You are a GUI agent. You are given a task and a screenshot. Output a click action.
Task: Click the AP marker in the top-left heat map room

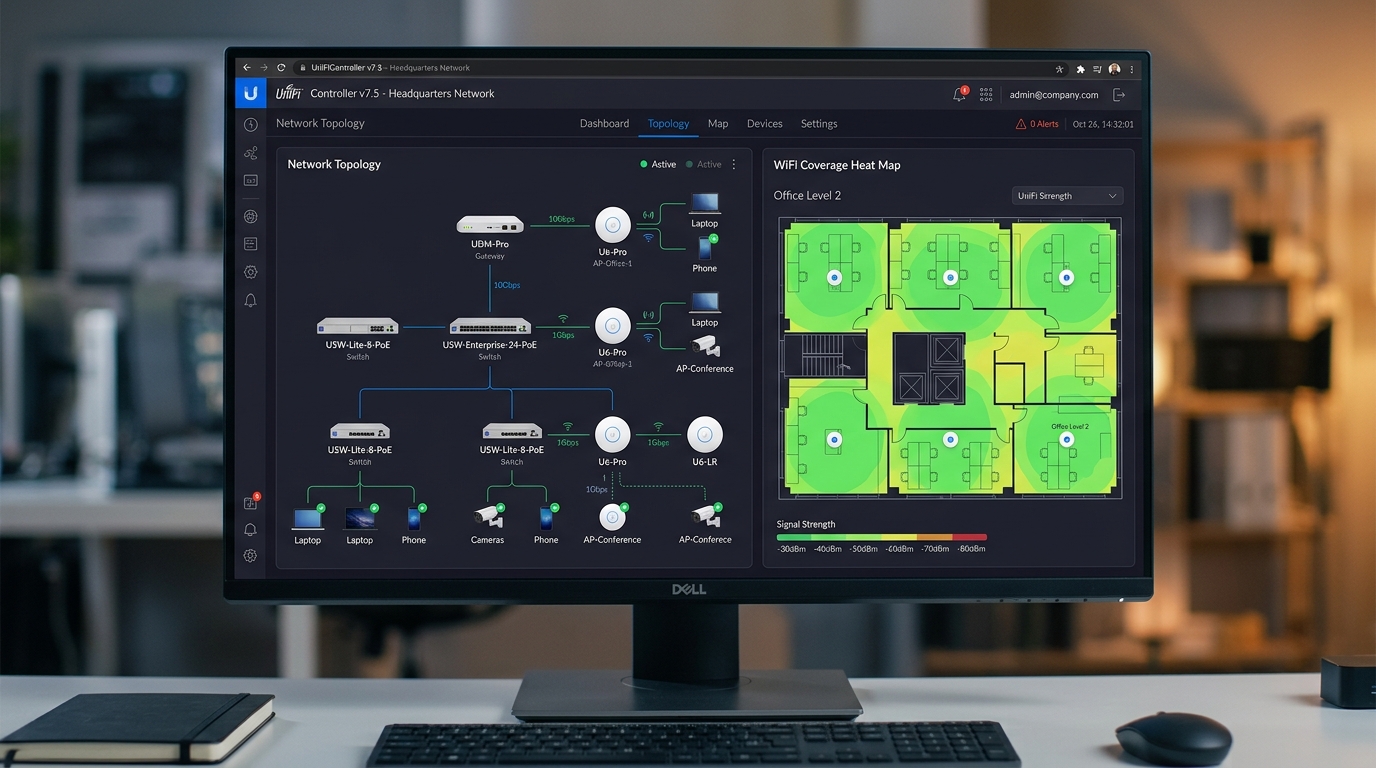(x=834, y=277)
